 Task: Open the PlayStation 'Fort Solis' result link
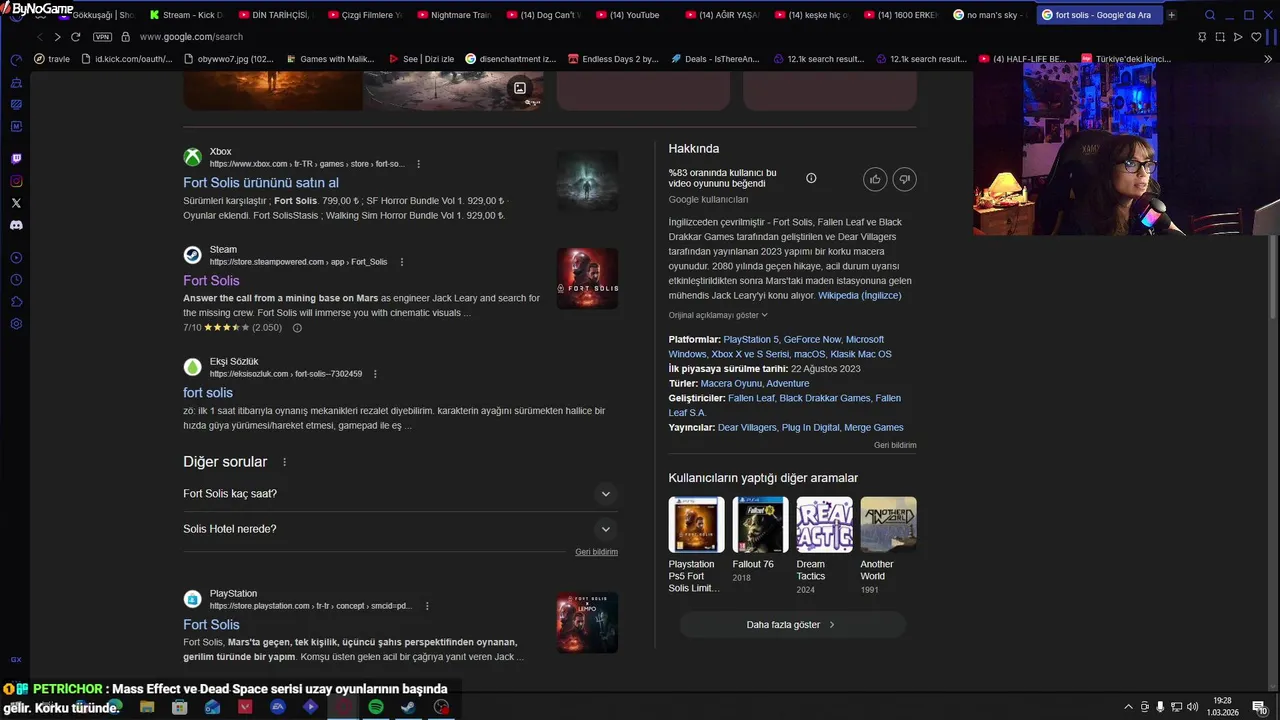click(211, 625)
